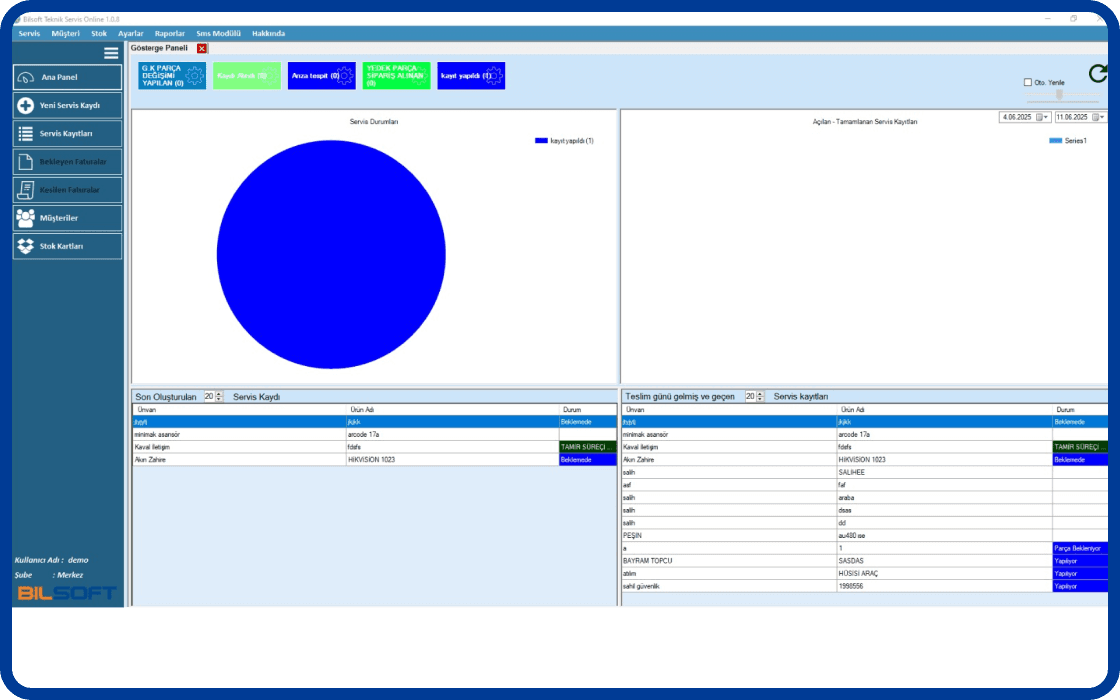The width and height of the screenshot is (1120, 700).
Task: Sort left table by Ünvan column
Action: pyautogui.click(x=239, y=410)
